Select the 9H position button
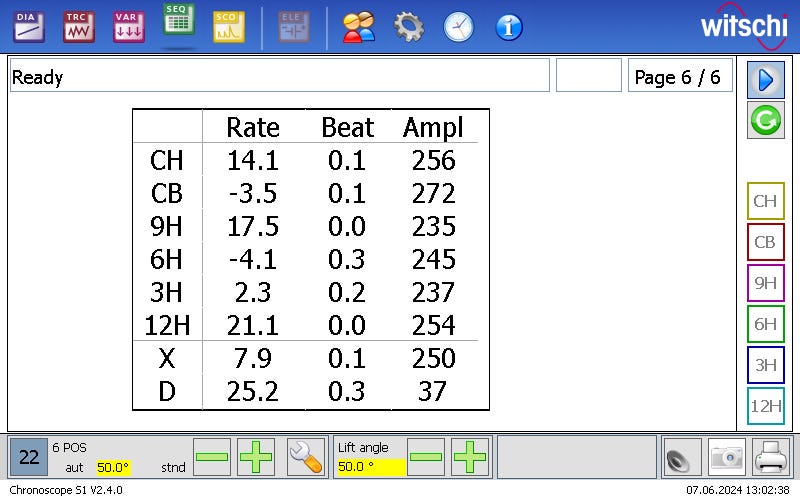This screenshot has height=500, width=800. click(766, 283)
